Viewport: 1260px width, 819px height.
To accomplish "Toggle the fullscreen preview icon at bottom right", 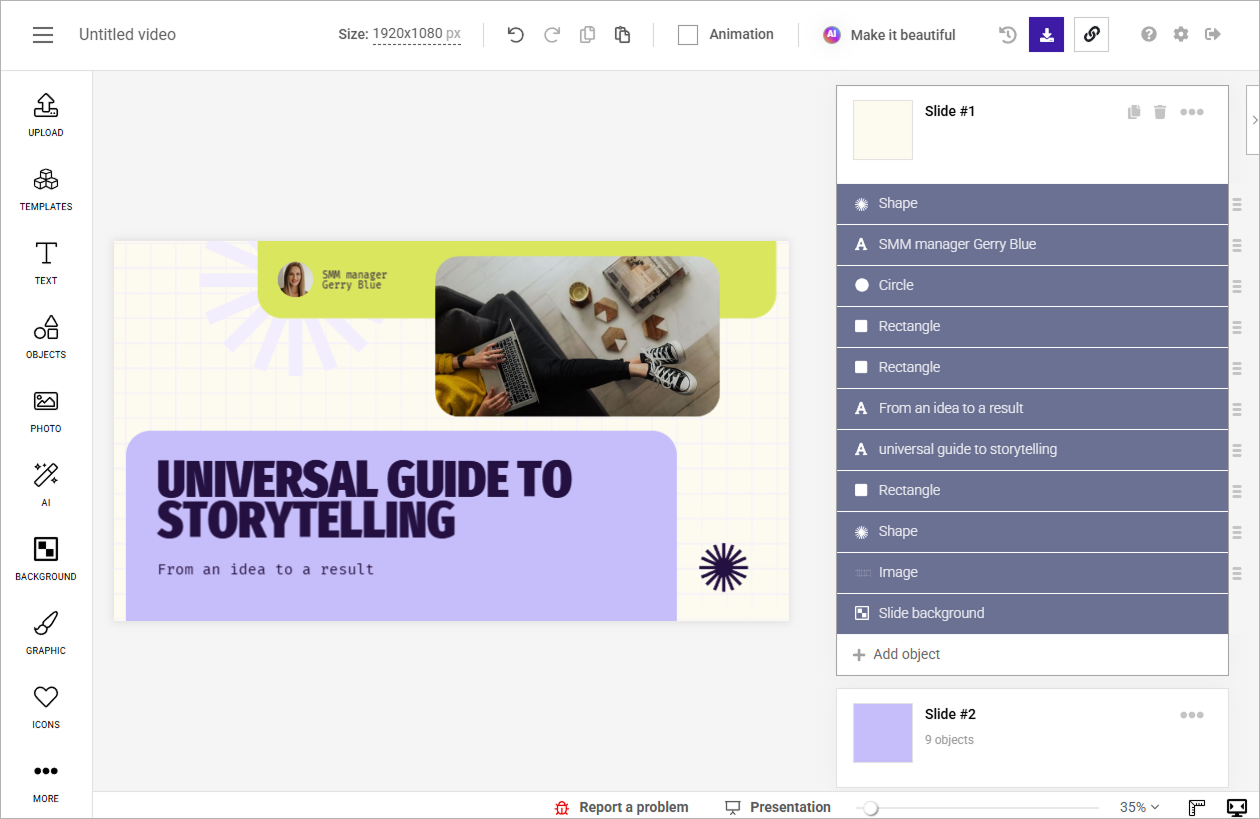I will click(x=1236, y=807).
